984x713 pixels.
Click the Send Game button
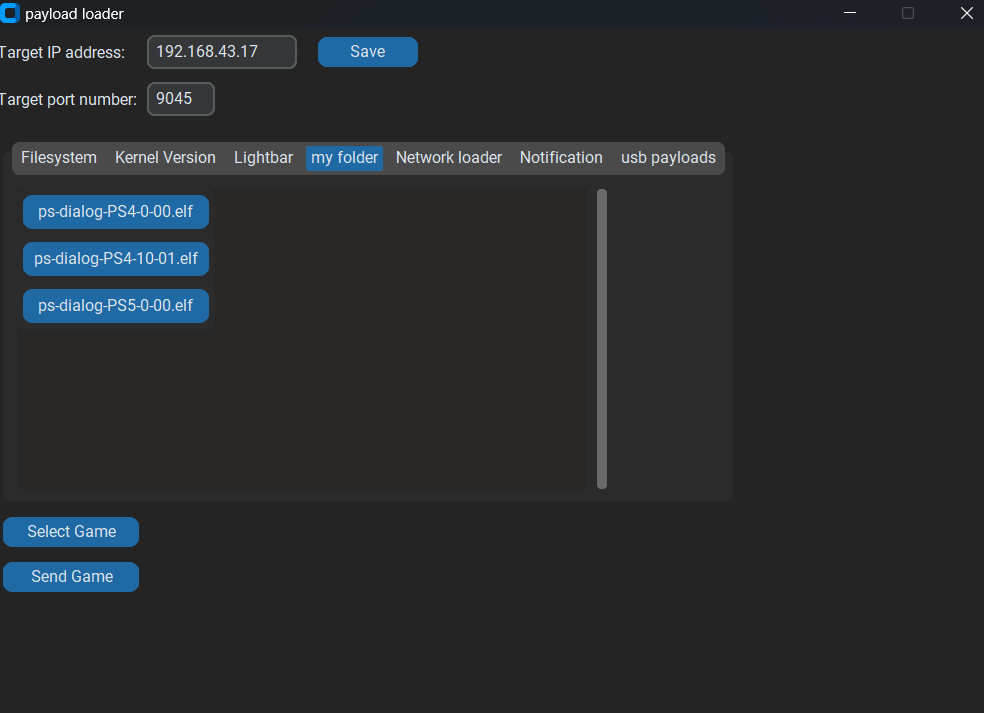click(70, 576)
